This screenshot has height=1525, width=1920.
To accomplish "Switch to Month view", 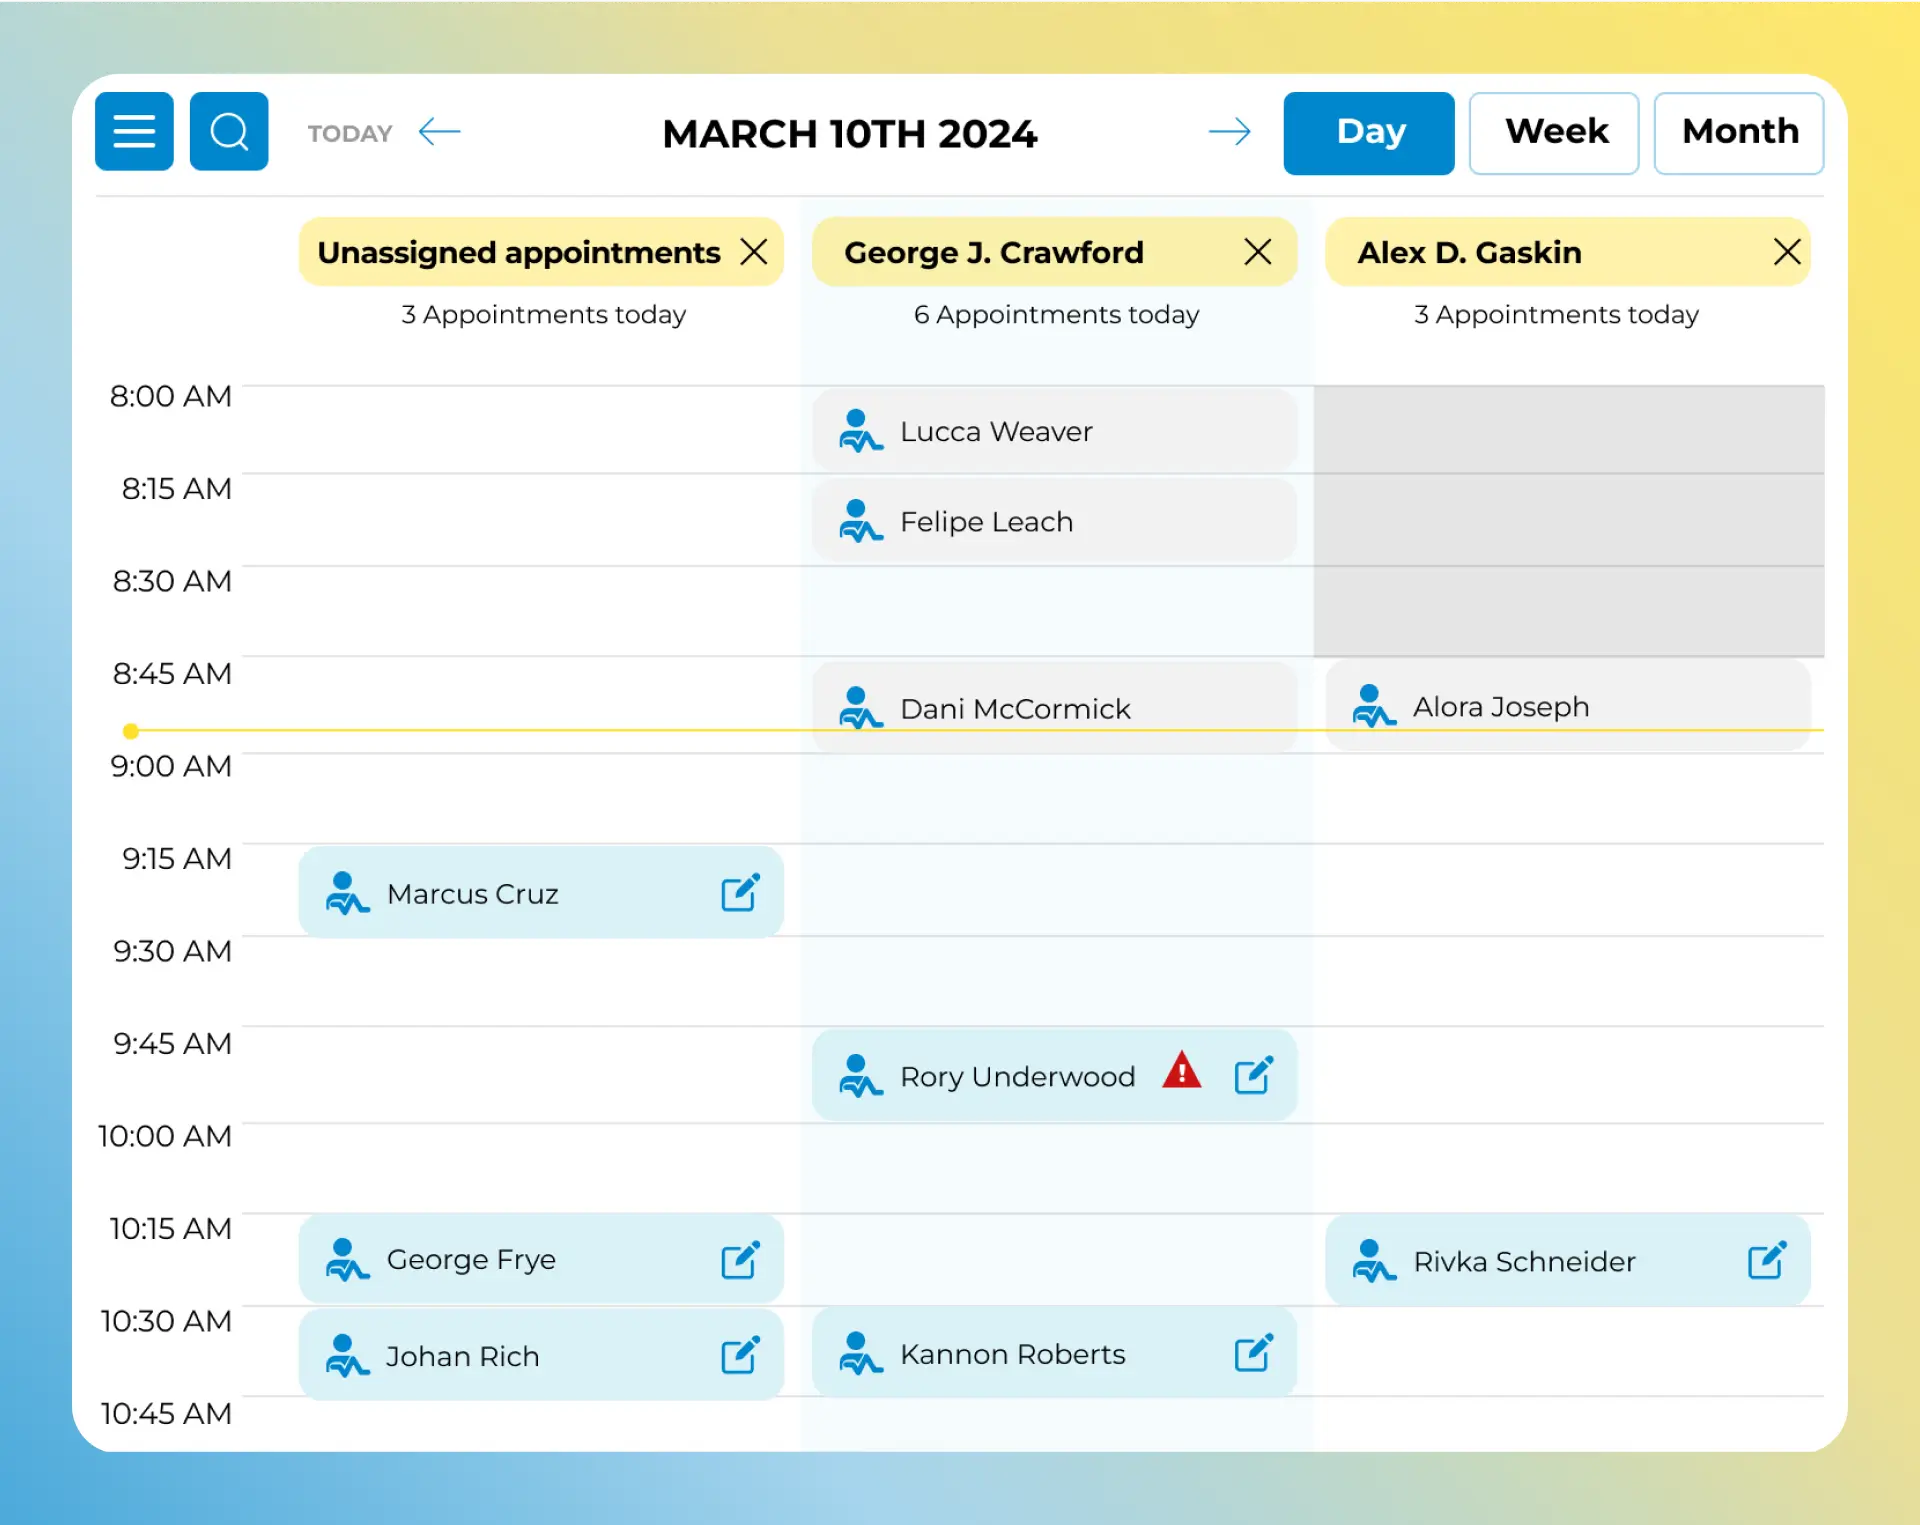I will 1739,133.
